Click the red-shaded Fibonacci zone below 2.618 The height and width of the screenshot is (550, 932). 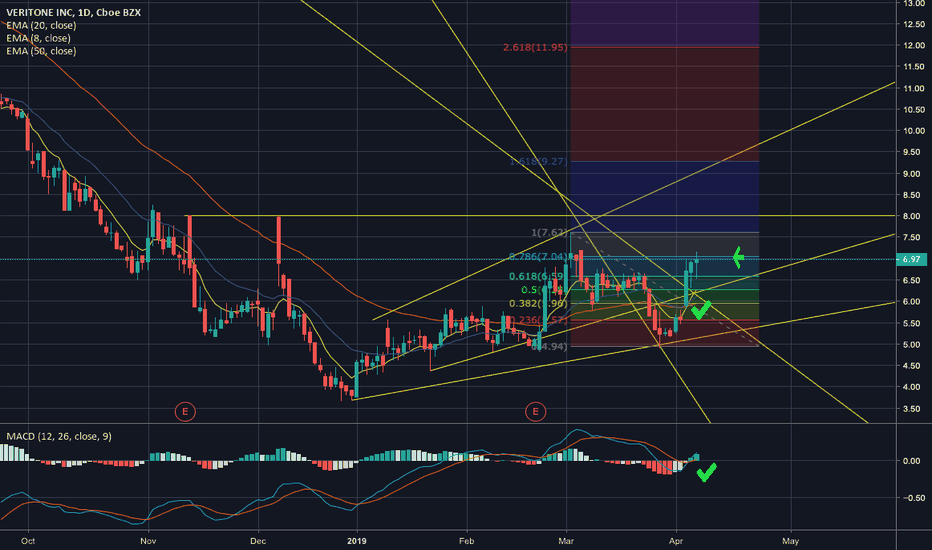(x=664, y=104)
